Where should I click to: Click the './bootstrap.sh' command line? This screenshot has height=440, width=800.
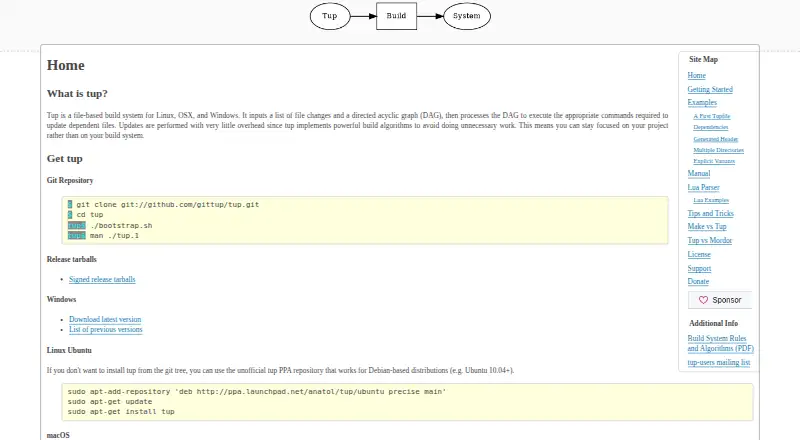click(x=110, y=226)
